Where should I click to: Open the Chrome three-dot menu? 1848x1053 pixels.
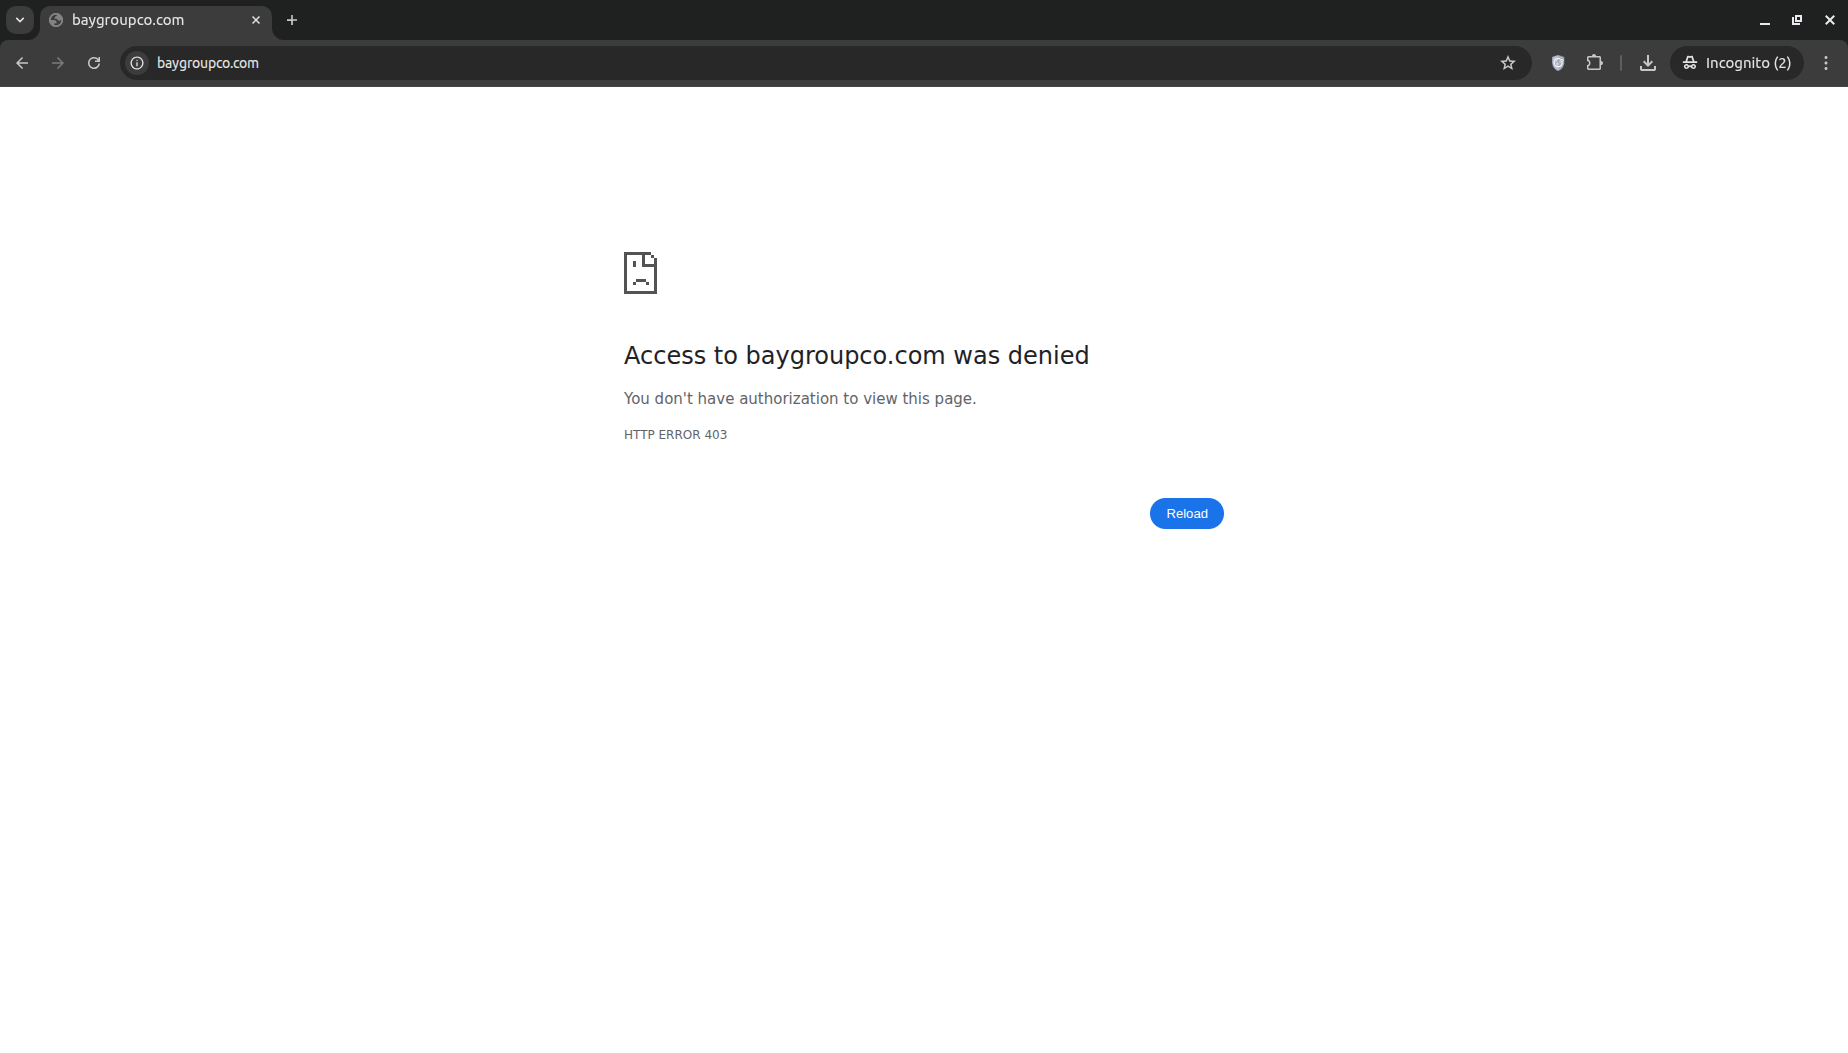(x=1826, y=63)
